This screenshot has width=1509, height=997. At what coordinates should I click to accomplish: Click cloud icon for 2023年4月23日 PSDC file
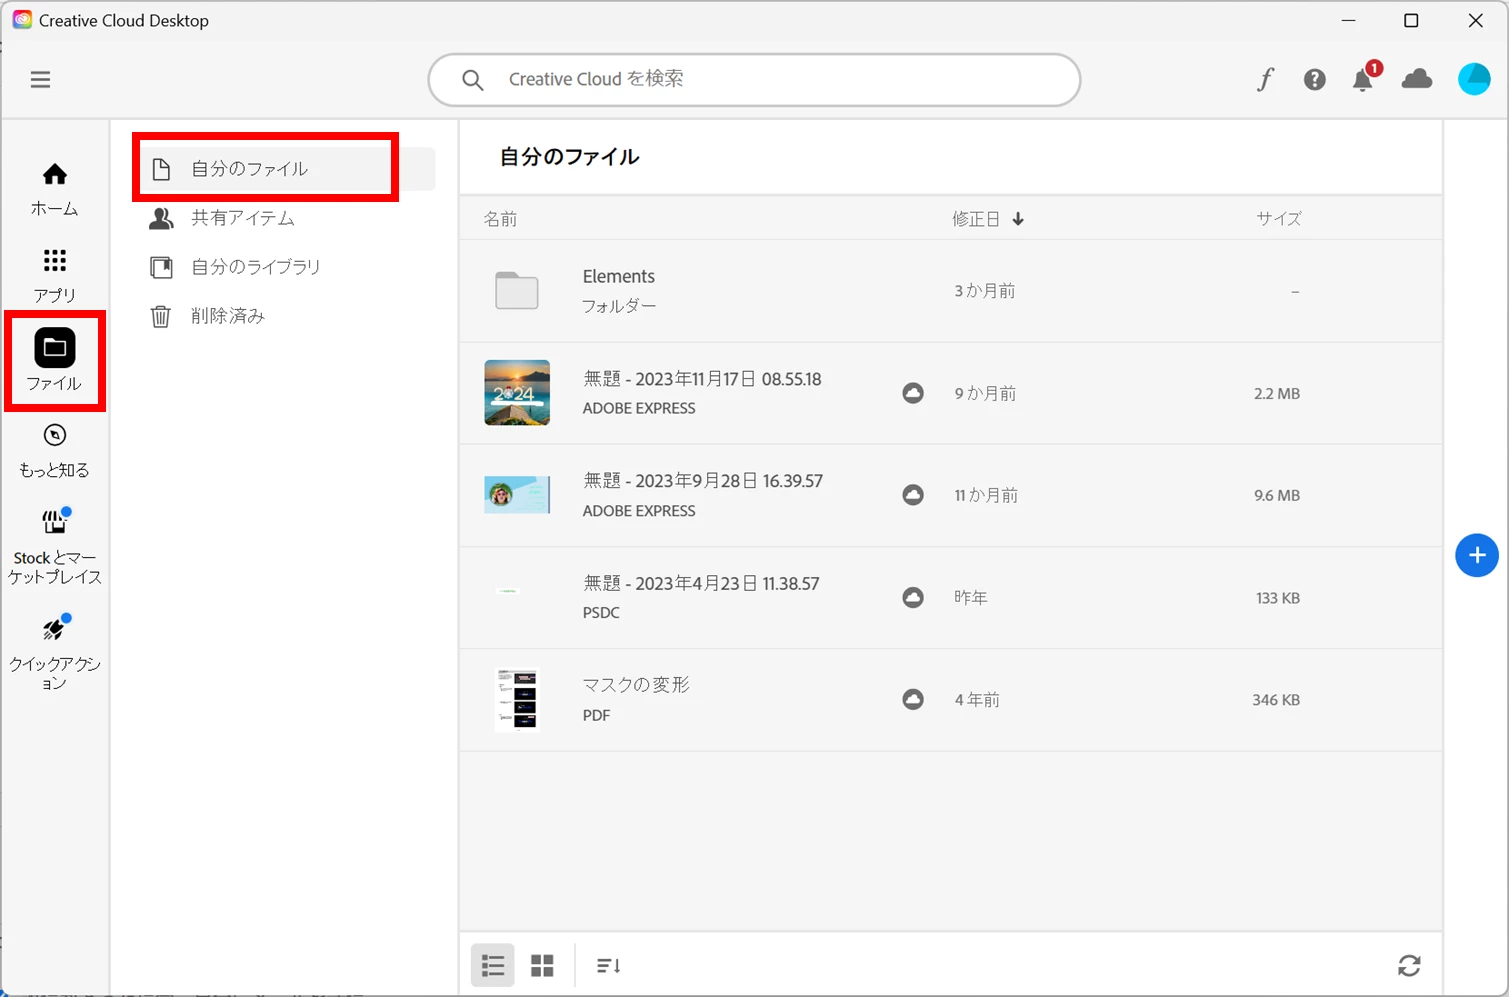click(x=913, y=597)
